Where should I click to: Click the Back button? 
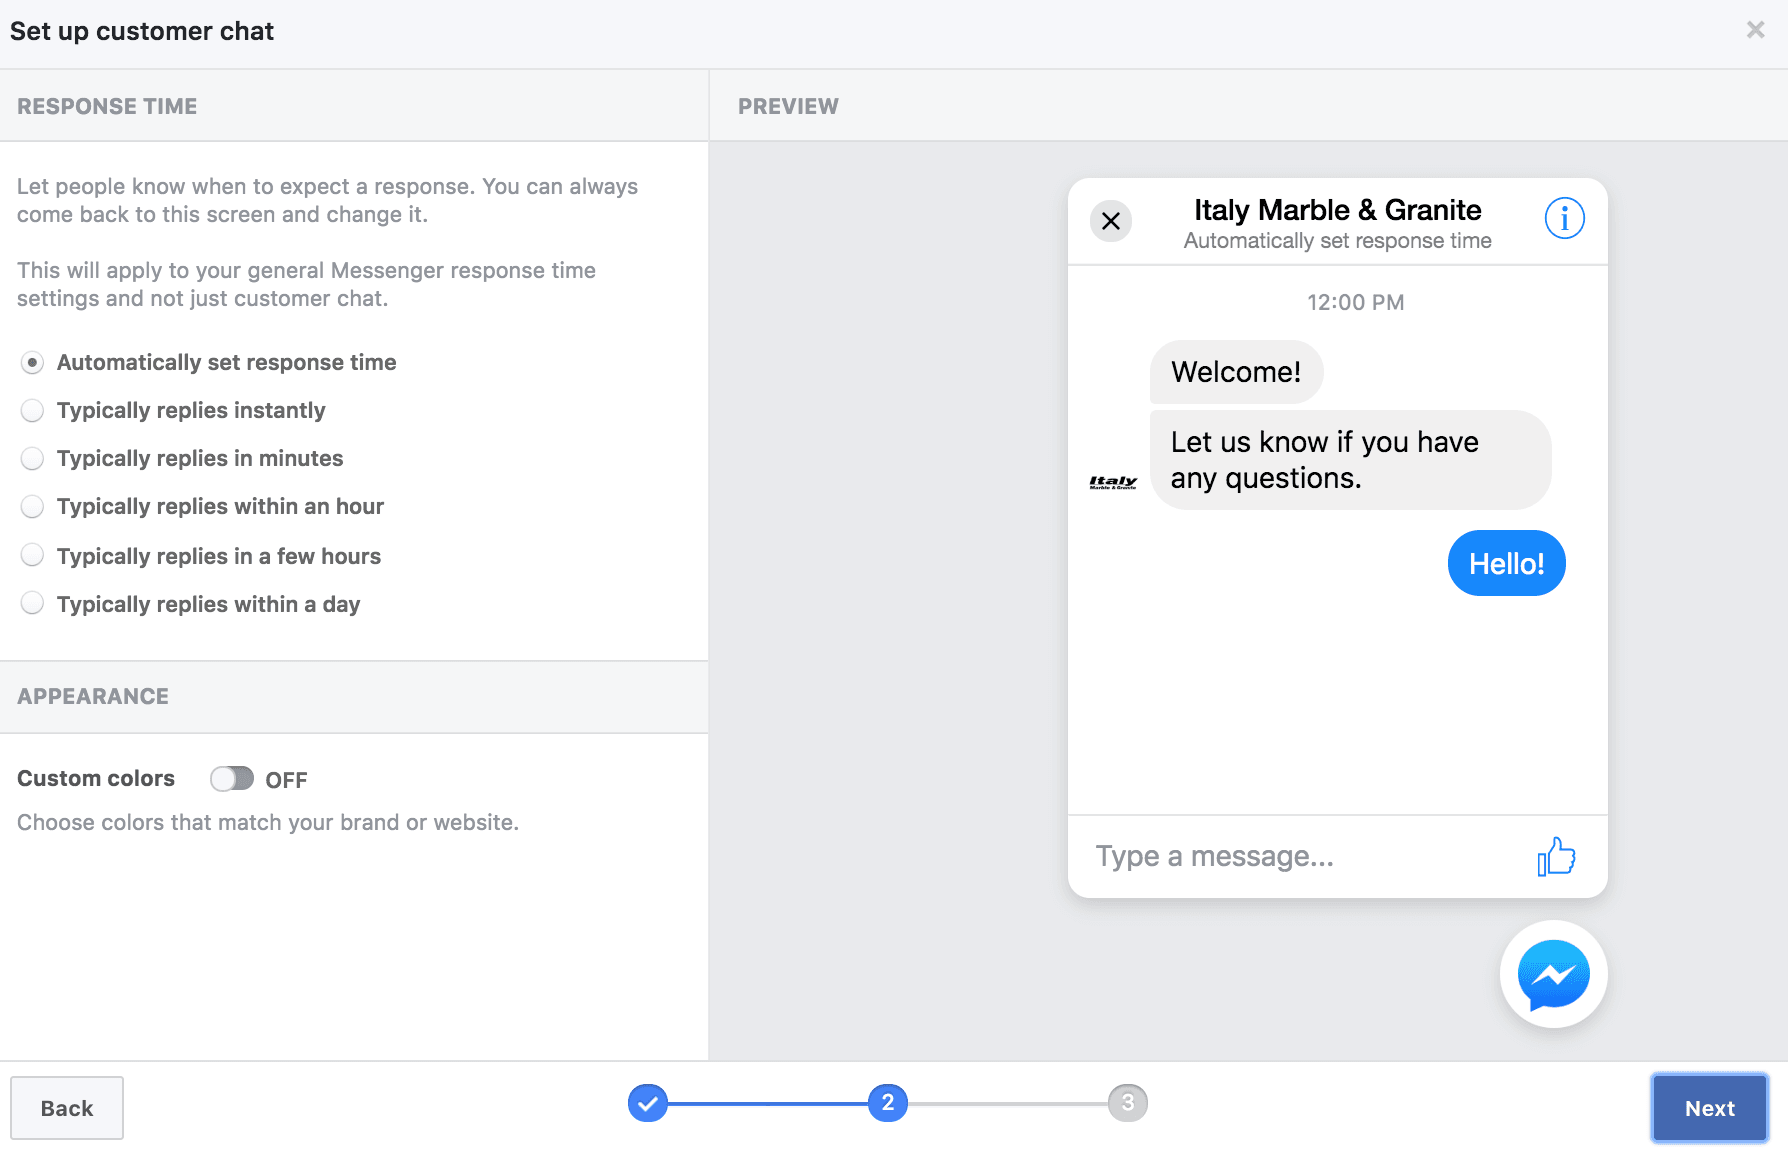click(67, 1108)
